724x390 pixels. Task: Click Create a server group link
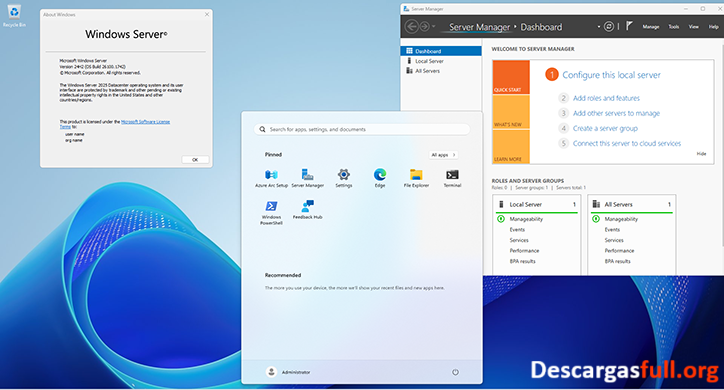605,128
